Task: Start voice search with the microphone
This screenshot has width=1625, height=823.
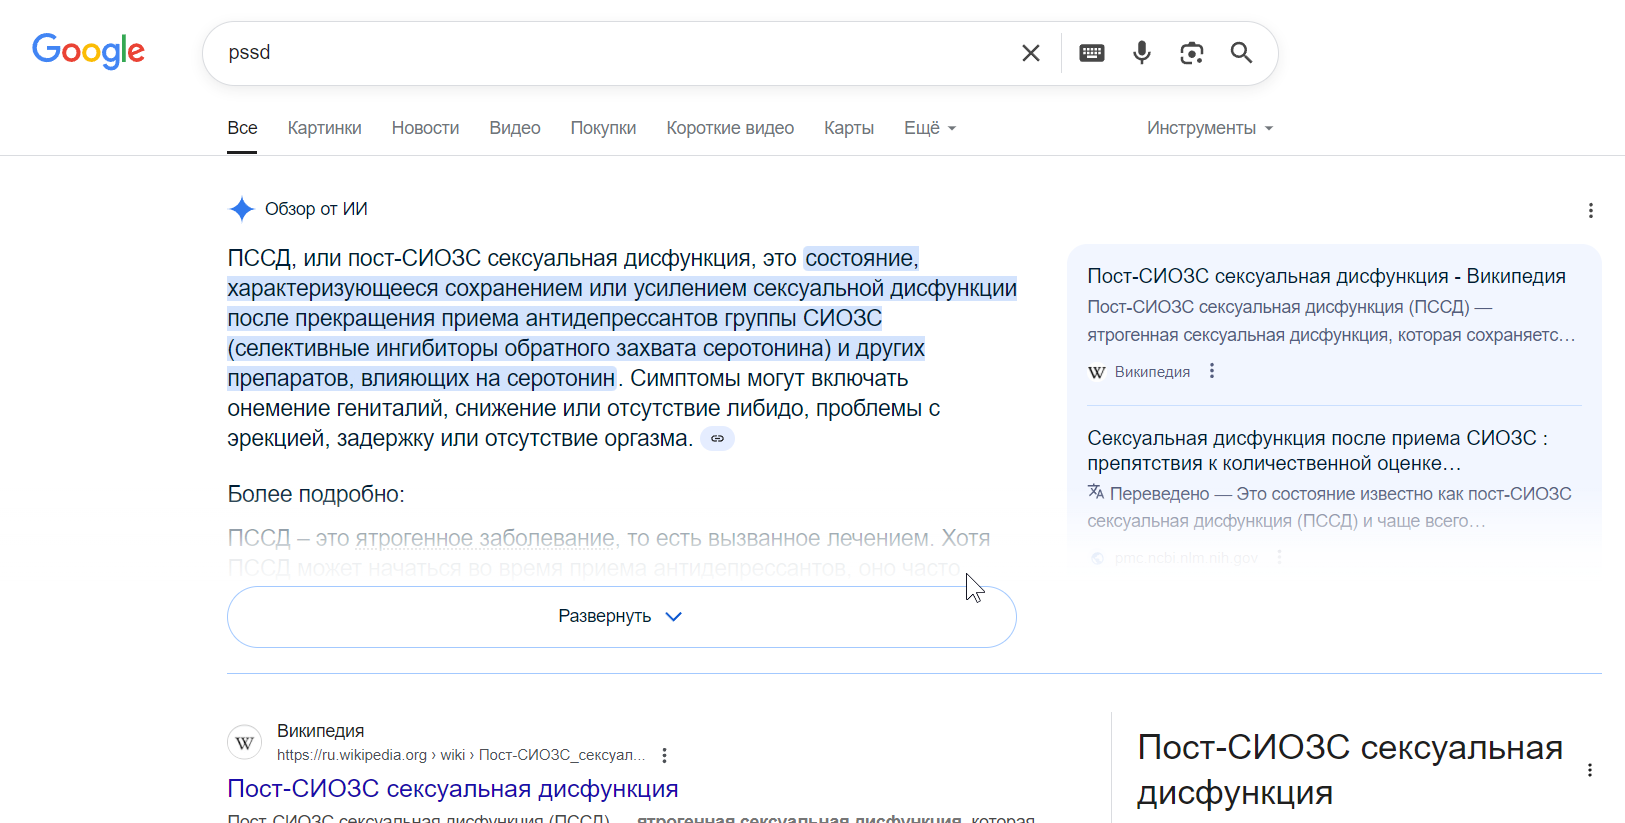Action: point(1142,53)
